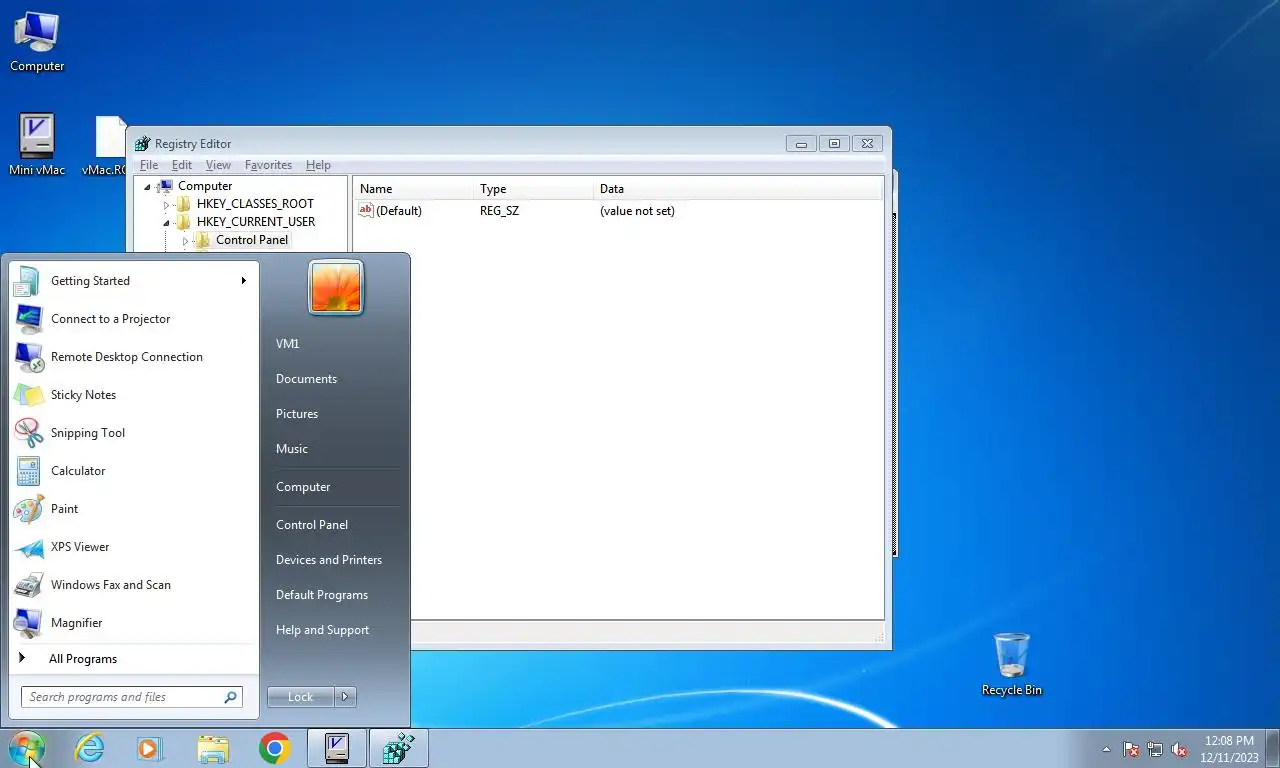Open Music from Start menu
Viewport: 1280px width, 768px height.
(x=292, y=449)
